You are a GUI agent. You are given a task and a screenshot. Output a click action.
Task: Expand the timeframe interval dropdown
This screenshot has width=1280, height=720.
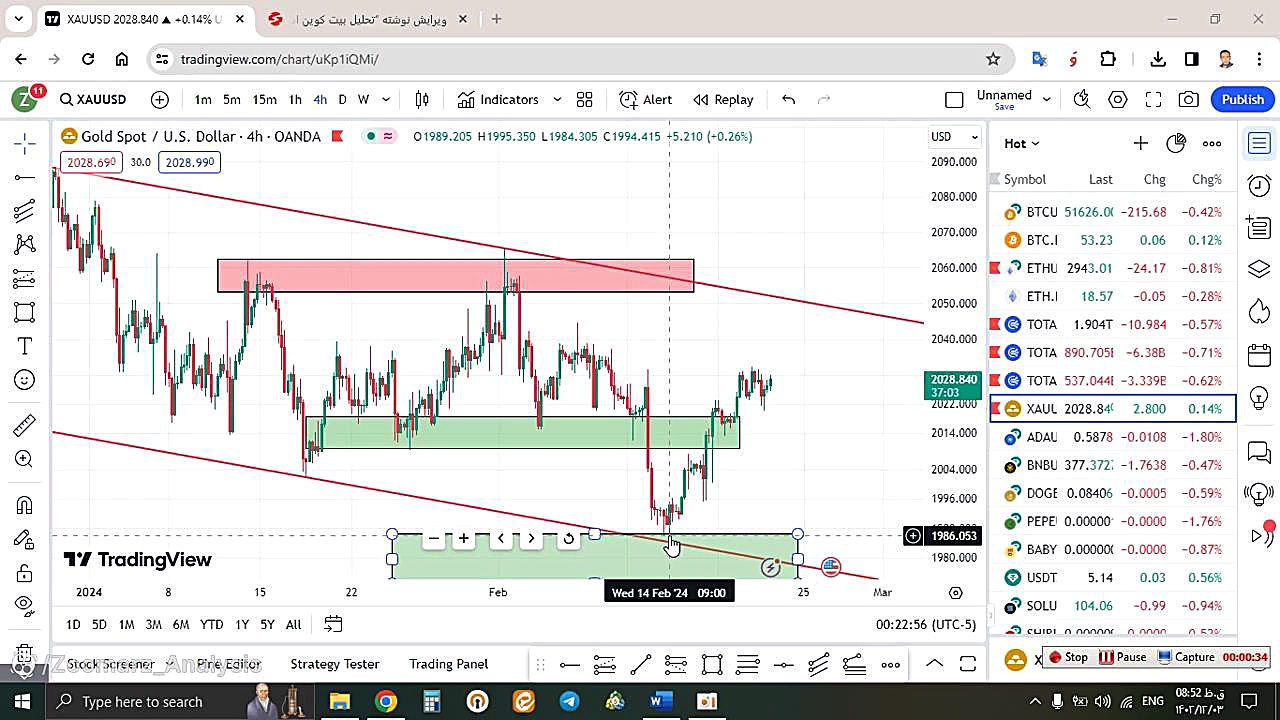pyautogui.click(x=386, y=99)
